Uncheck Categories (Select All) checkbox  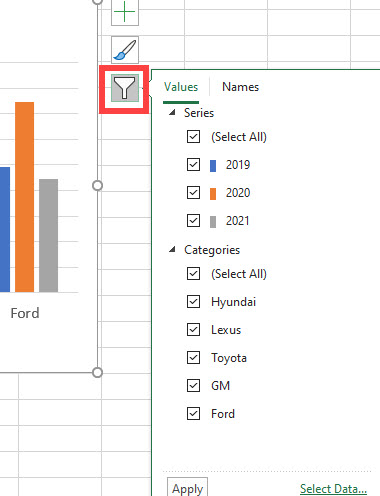(x=193, y=274)
